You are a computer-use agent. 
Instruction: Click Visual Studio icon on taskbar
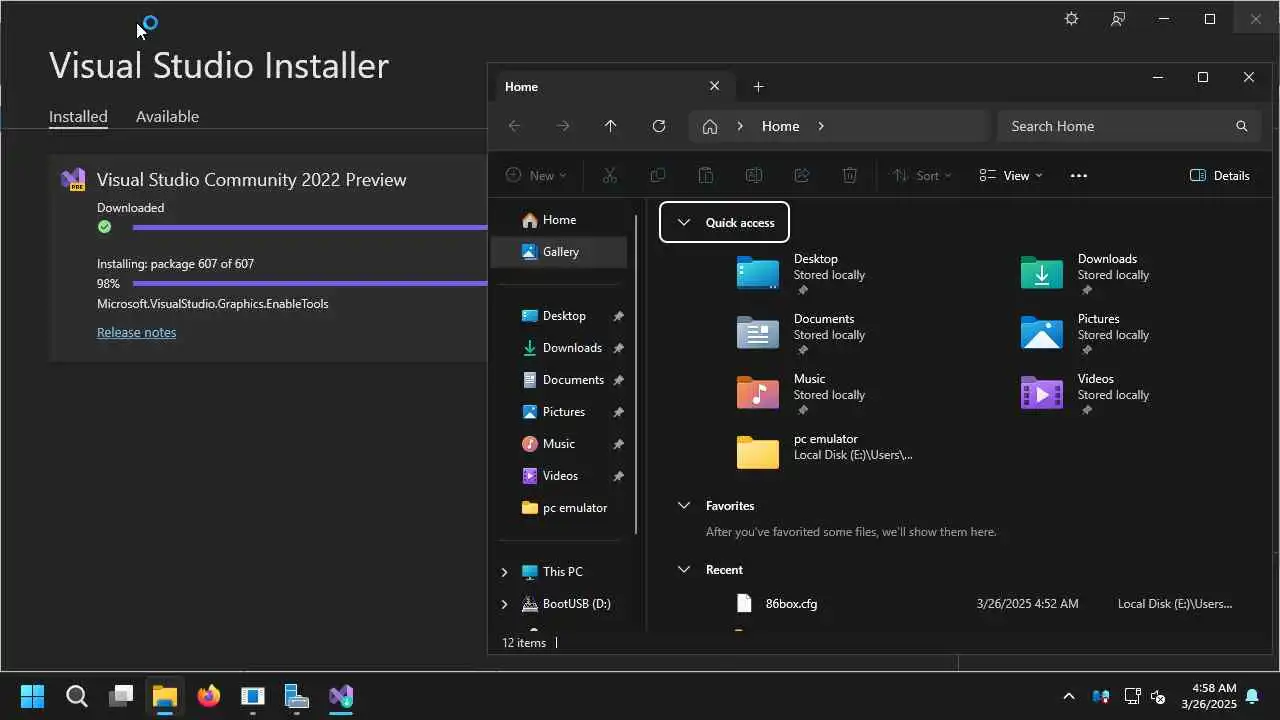pyautogui.click(x=341, y=696)
